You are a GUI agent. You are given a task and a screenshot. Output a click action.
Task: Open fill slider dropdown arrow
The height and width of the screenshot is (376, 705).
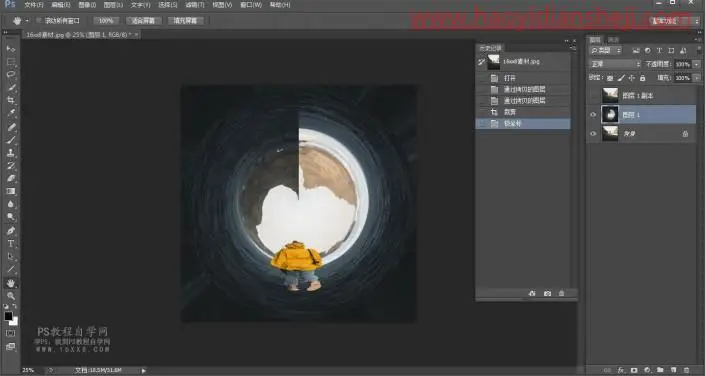point(697,78)
